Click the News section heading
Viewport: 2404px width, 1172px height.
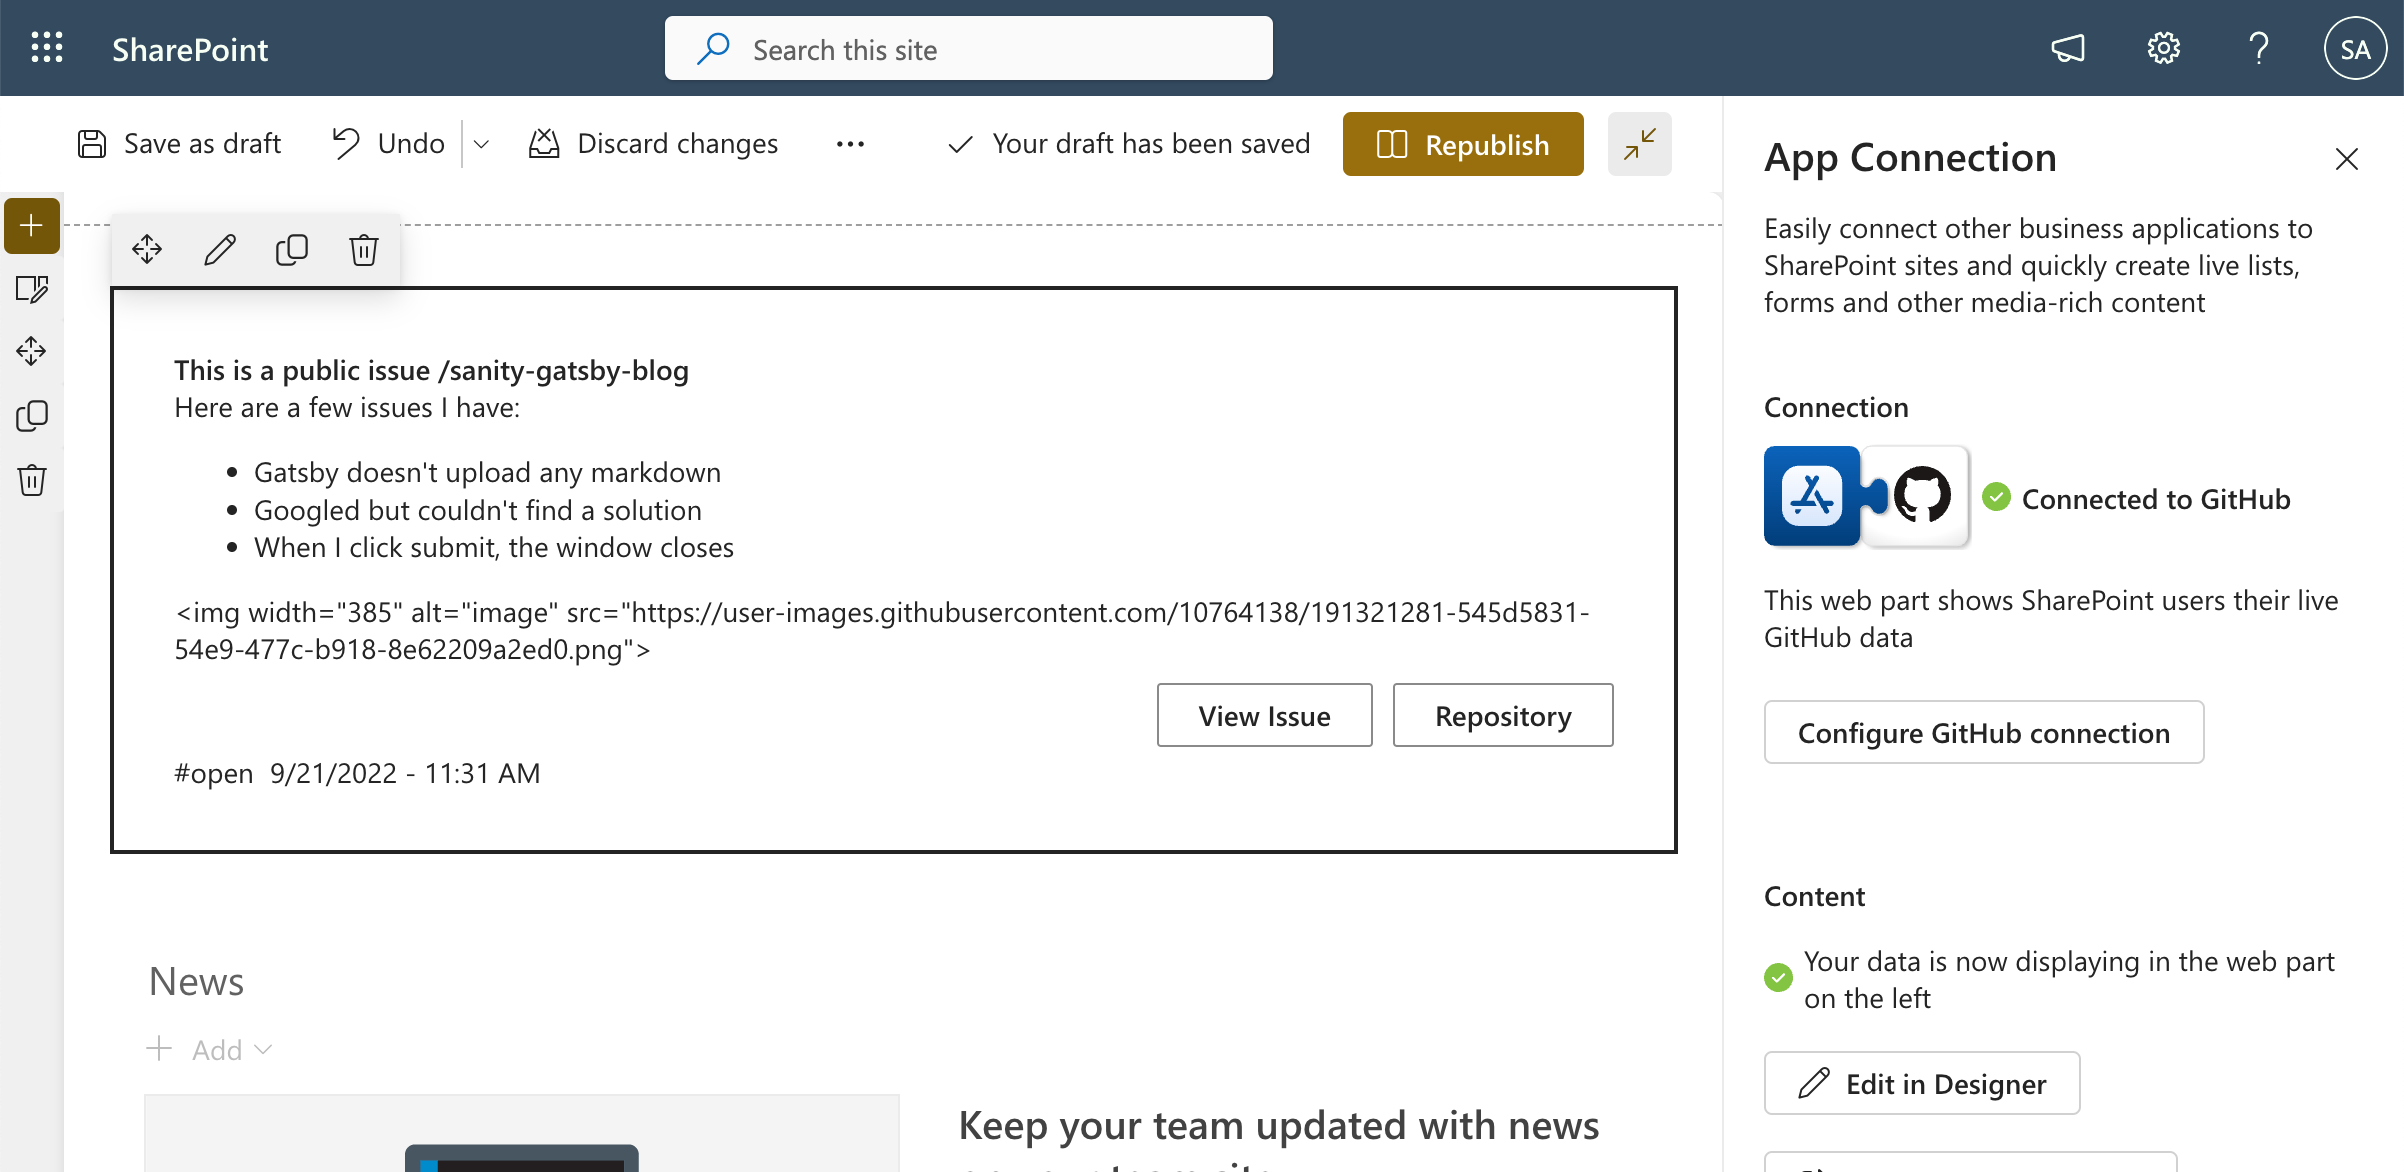pyautogui.click(x=196, y=982)
